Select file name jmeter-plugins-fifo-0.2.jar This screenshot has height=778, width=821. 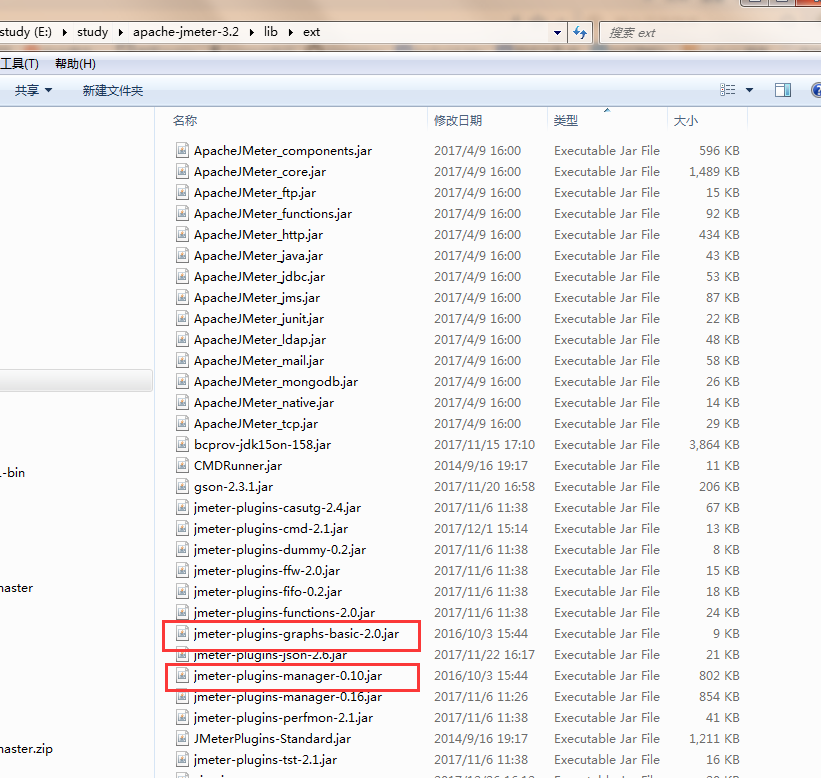[268, 592]
